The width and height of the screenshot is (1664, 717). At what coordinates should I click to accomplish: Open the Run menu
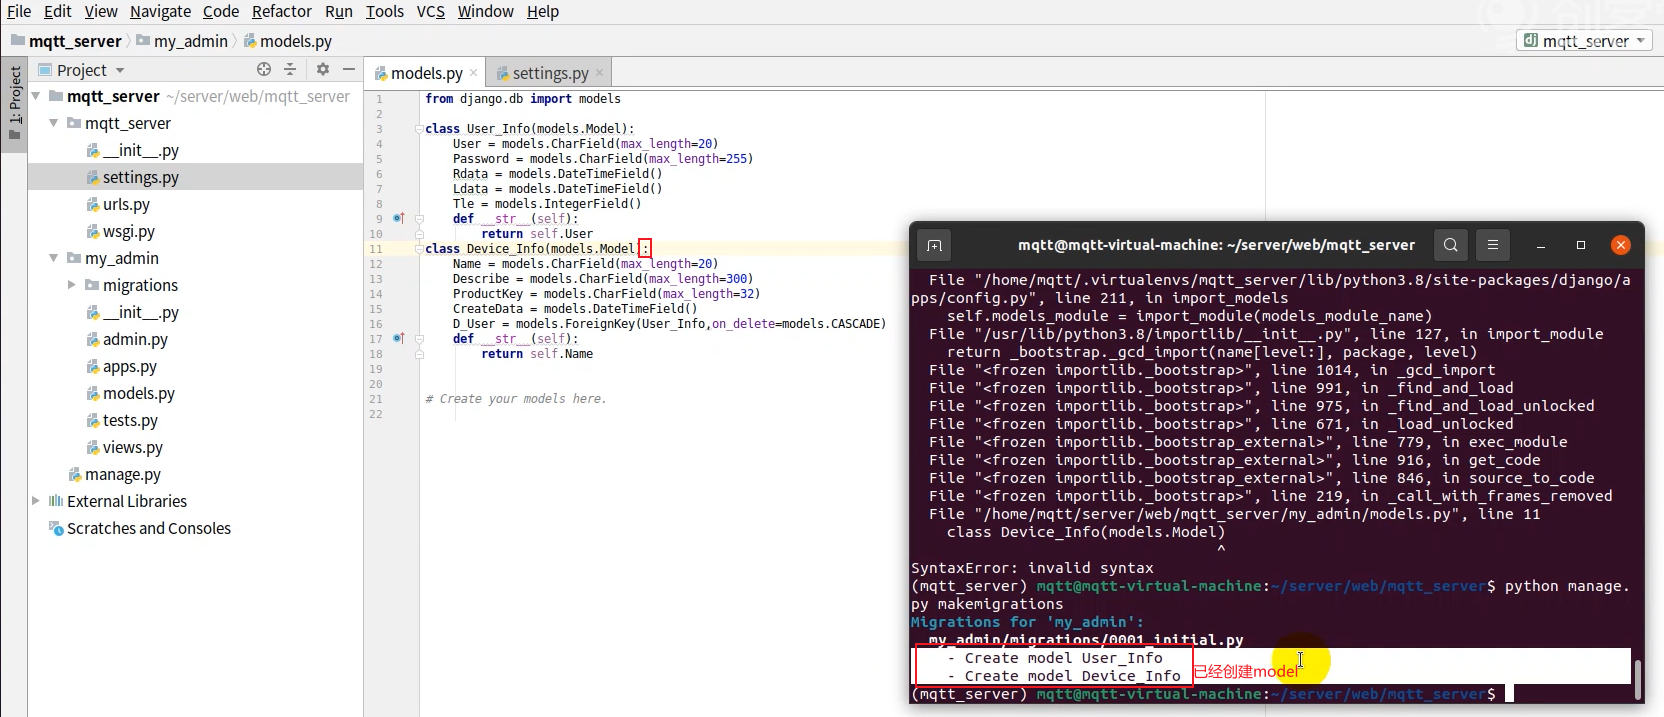coord(338,11)
